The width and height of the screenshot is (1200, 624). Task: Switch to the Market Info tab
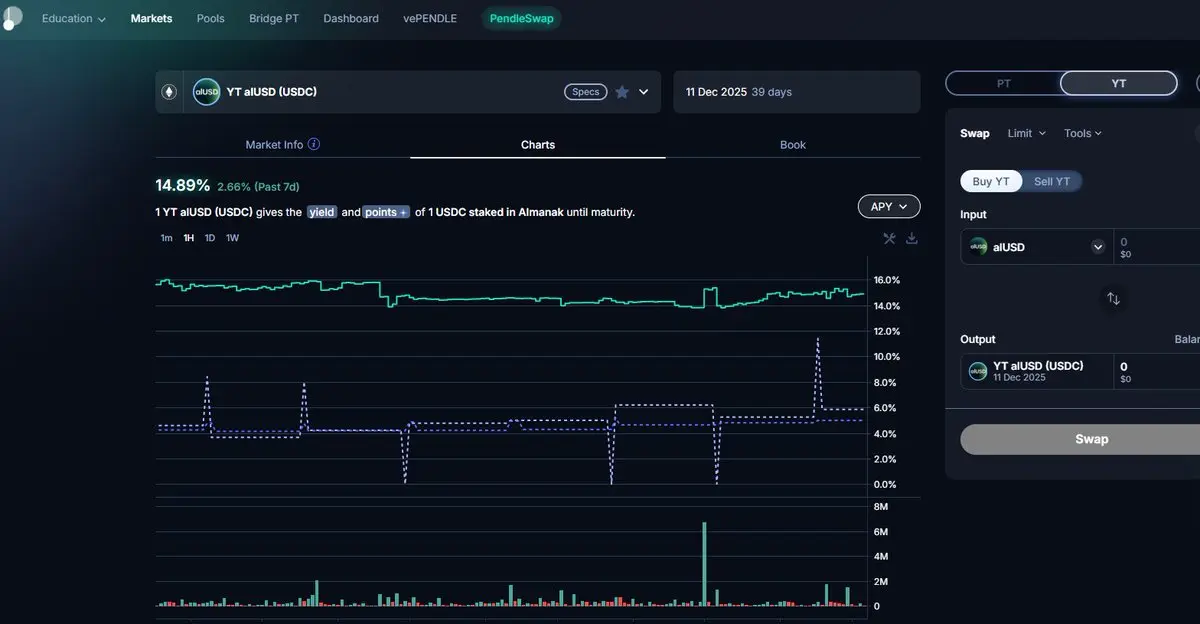coord(283,144)
